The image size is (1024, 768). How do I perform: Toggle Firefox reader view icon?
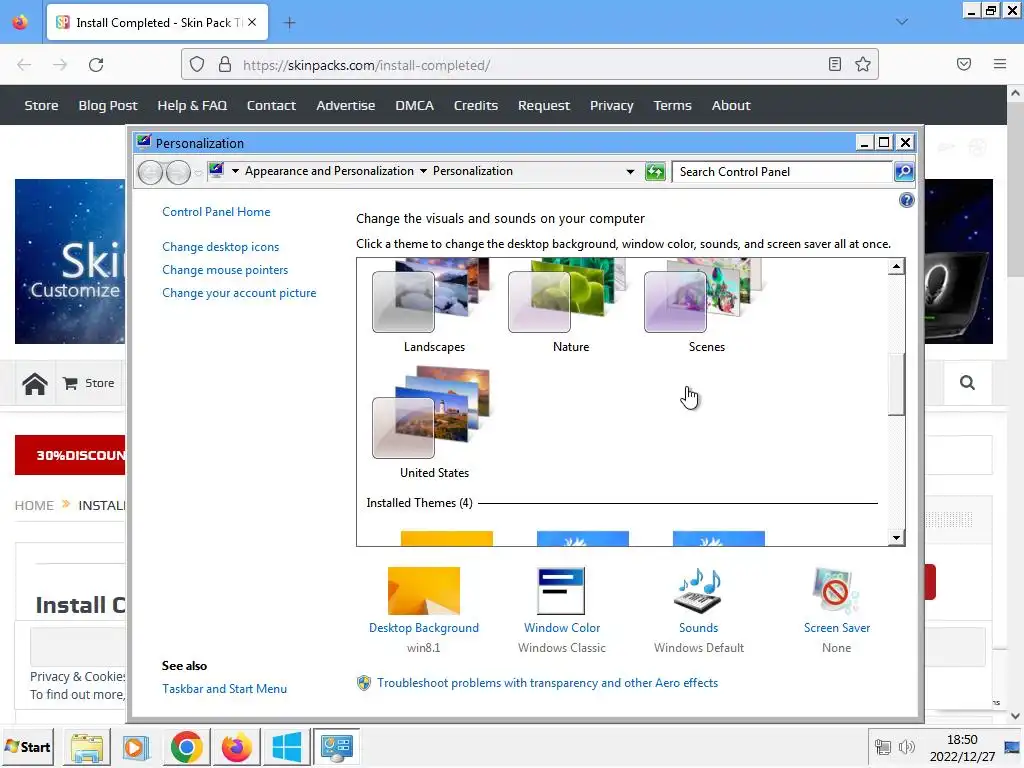(x=835, y=64)
